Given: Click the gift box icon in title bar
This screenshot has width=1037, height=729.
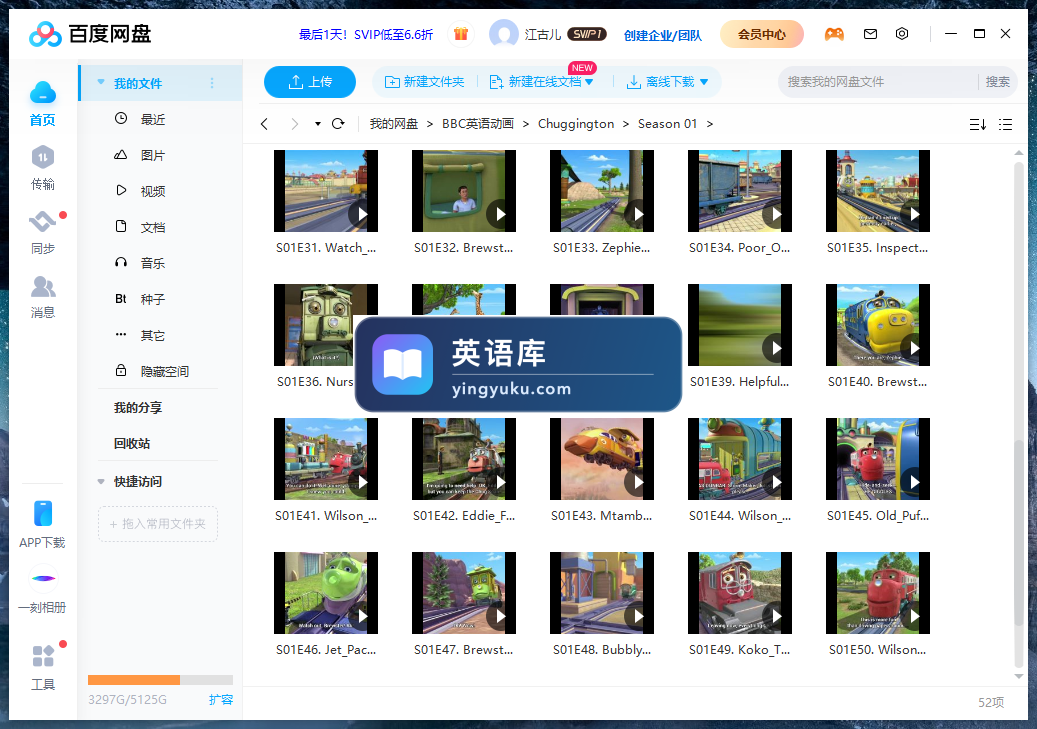Looking at the screenshot, I should [461, 34].
